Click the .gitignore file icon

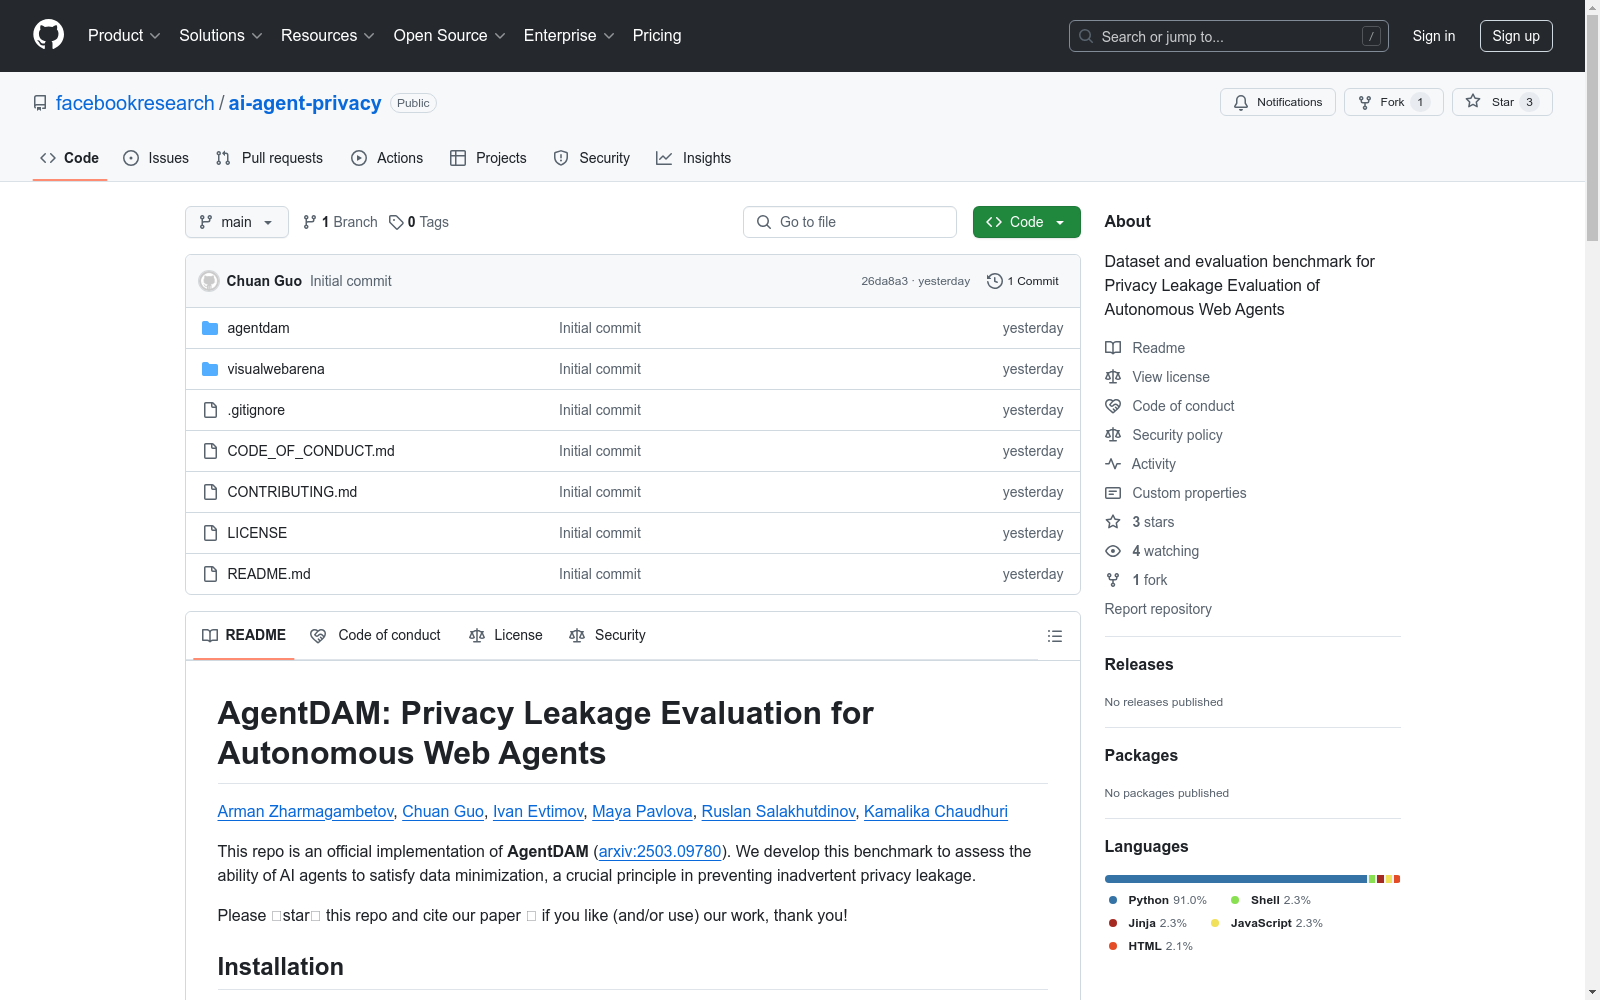coord(210,410)
